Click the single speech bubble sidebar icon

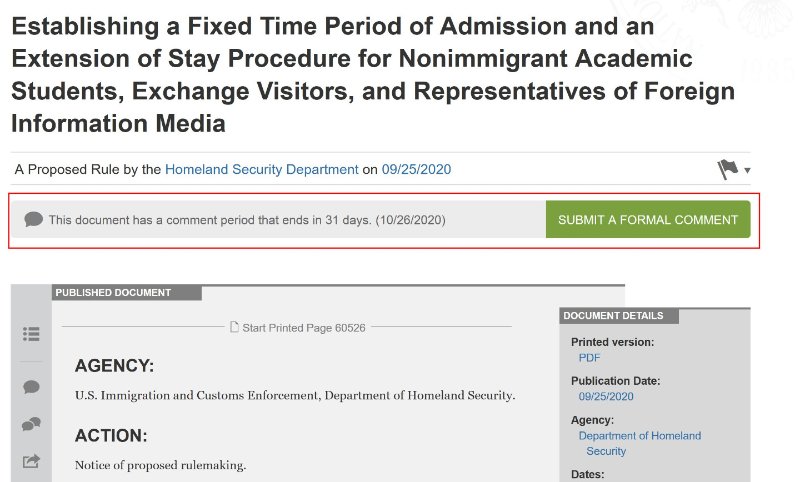(x=31, y=387)
